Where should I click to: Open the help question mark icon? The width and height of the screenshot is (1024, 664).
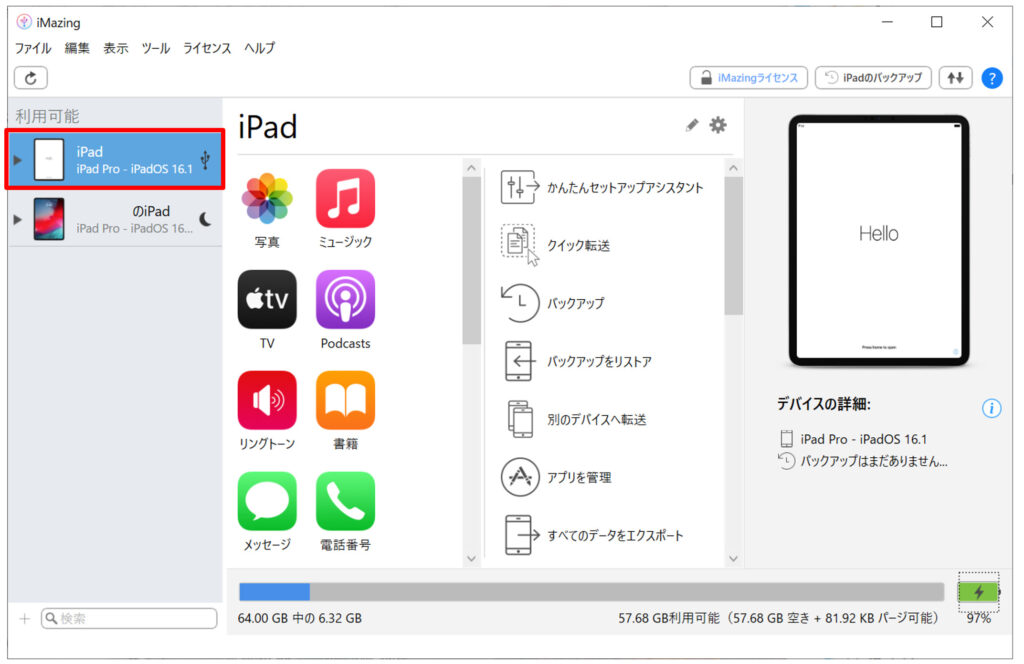(991, 78)
